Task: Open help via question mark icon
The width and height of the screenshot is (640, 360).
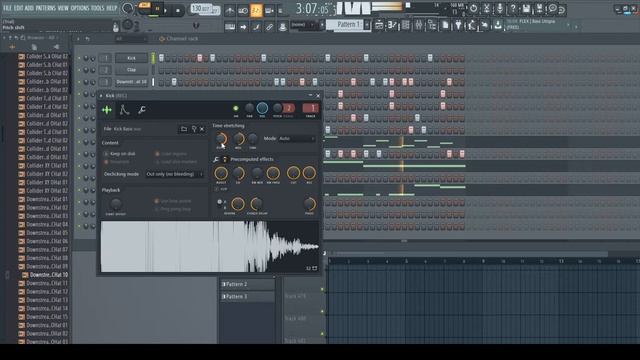Action: coord(513,9)
